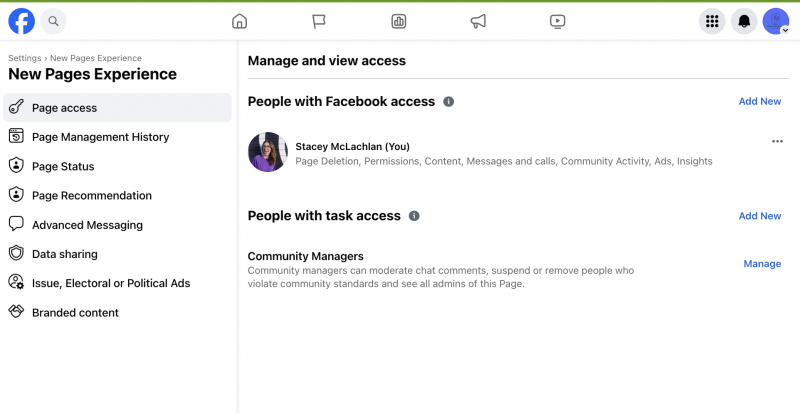The height and width of the screenshot is (413, 800).
Task: Click the Community managers description text
Action: point(441,277)
